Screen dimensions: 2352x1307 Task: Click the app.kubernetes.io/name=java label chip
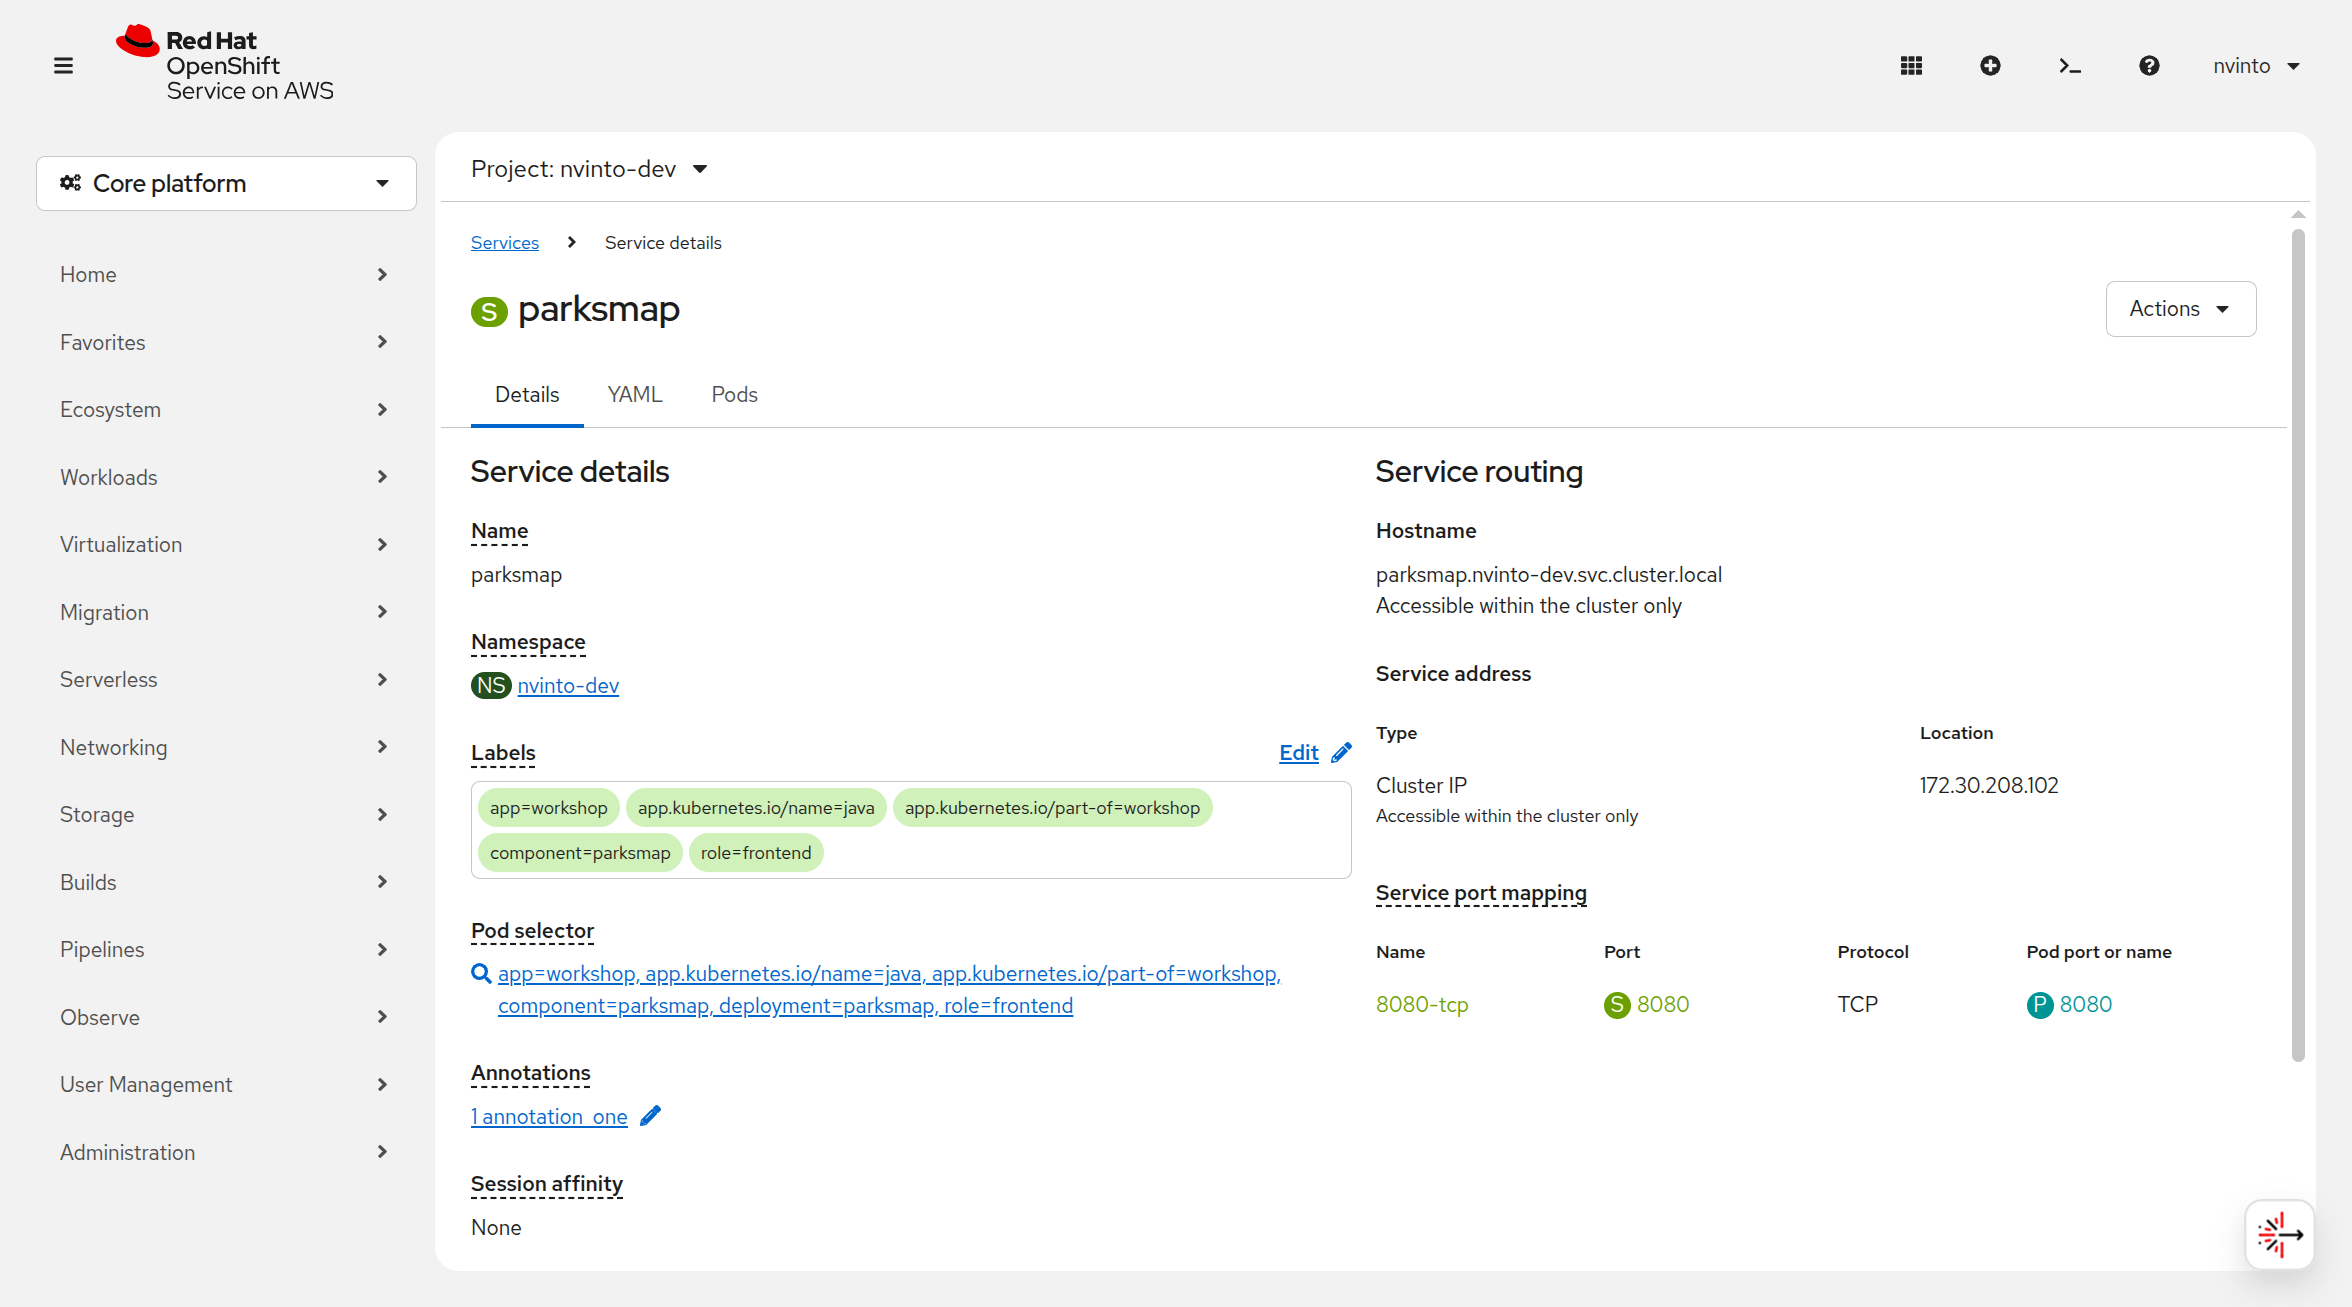(x=756, y=808)
